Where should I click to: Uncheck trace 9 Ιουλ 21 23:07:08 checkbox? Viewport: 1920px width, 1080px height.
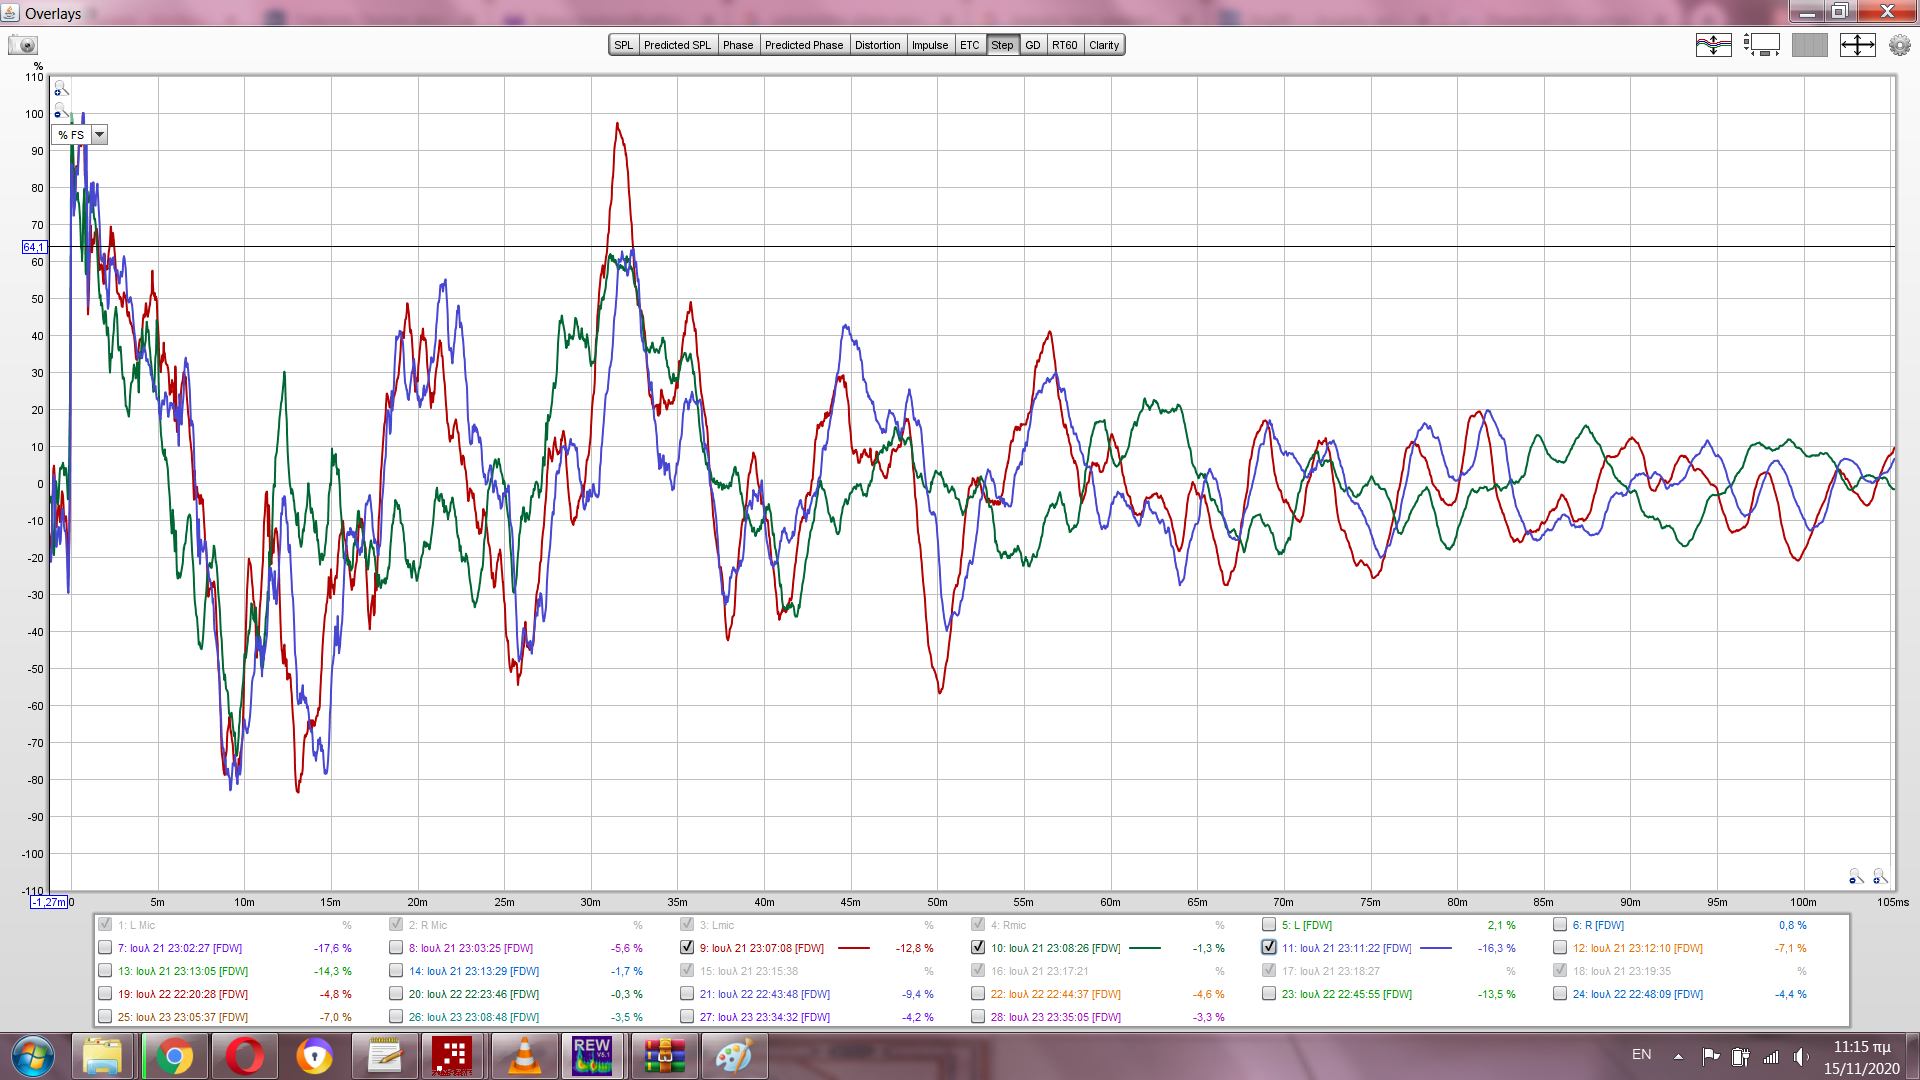(687, 947)
